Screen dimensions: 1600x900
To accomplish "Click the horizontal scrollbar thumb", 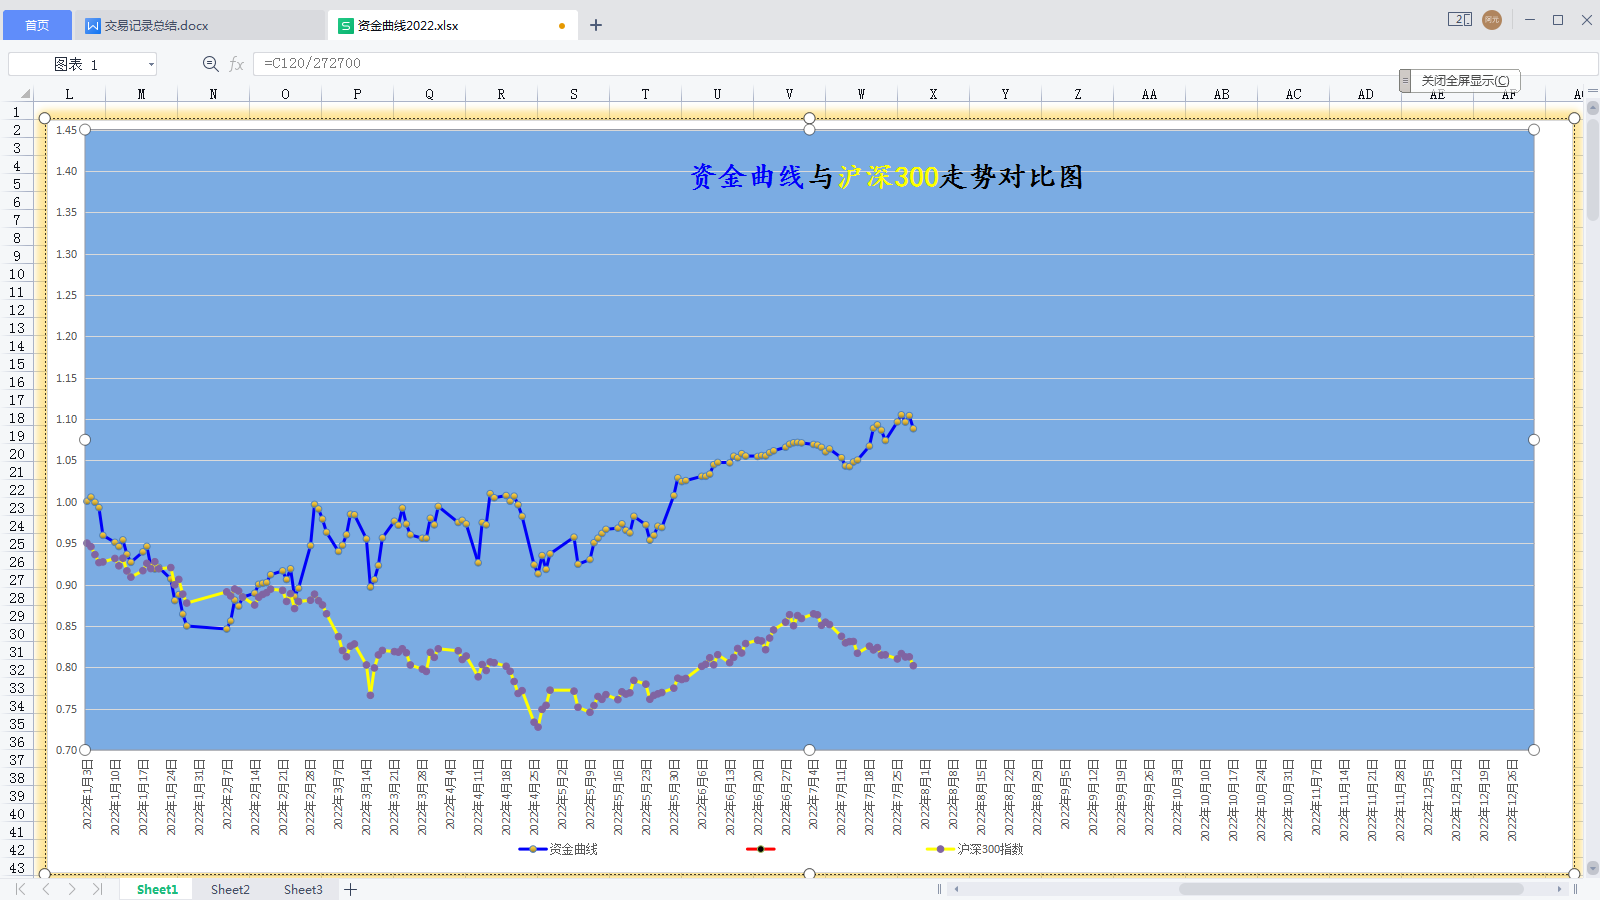I will [x=1351, y=889].
